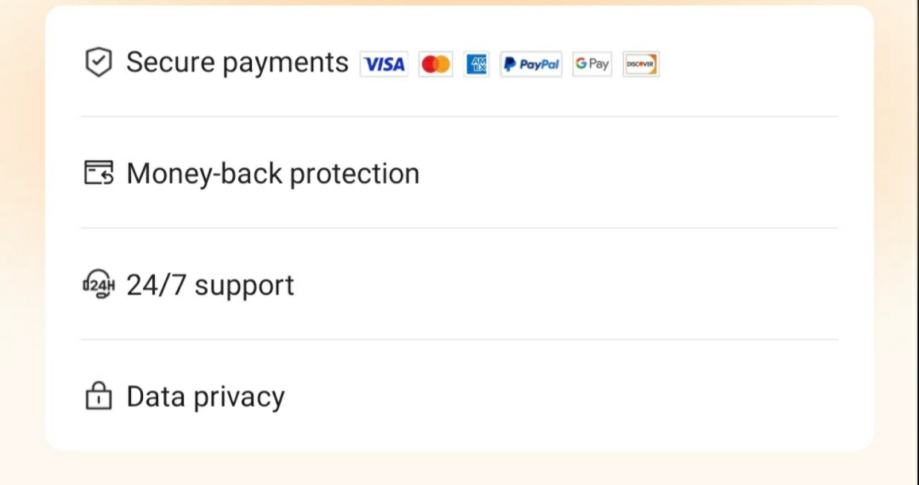Click the shield checkmark icon
The image size is (919, 485).
point(98,63)
